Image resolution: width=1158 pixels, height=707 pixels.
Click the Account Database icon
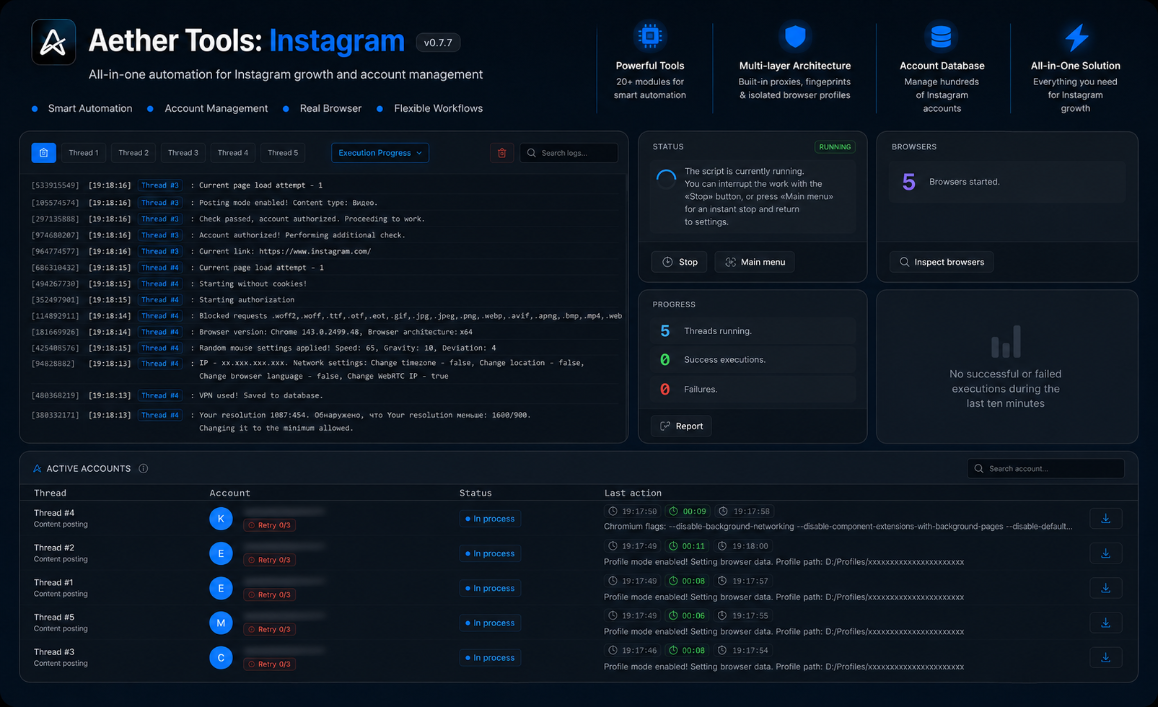[x=941, y=35]
